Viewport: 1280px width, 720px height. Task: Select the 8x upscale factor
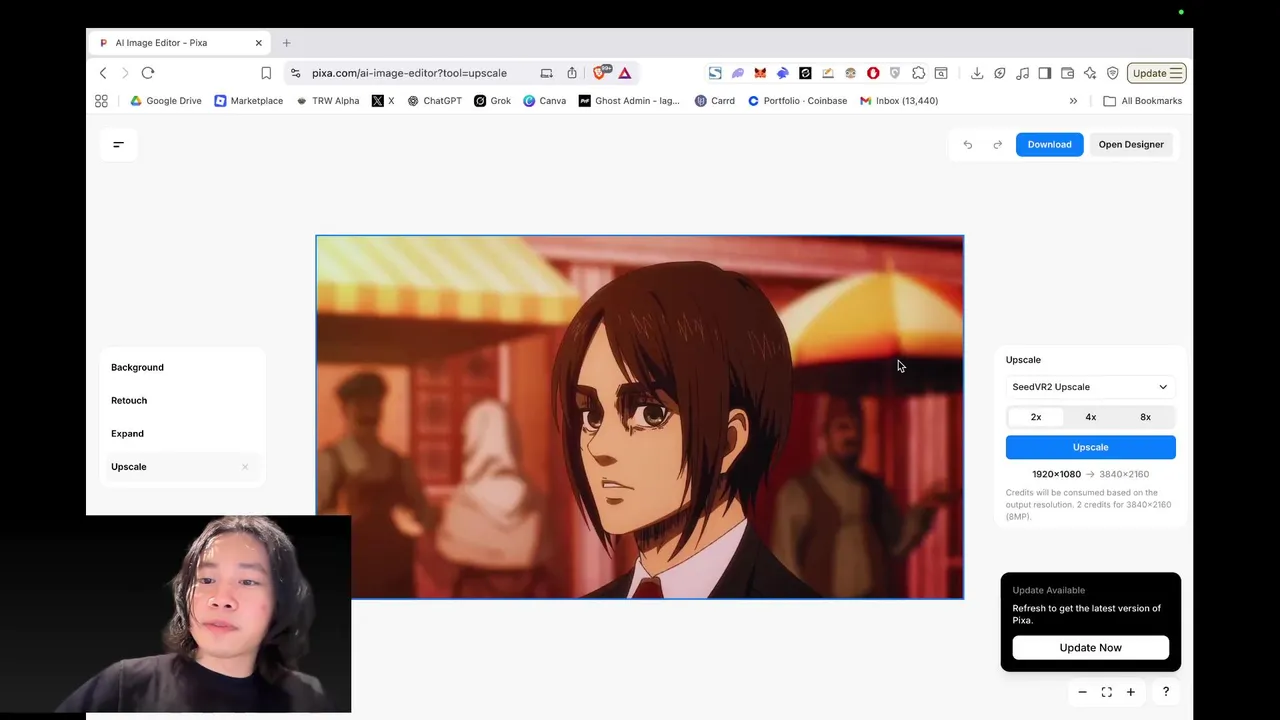pos(1145,417)
